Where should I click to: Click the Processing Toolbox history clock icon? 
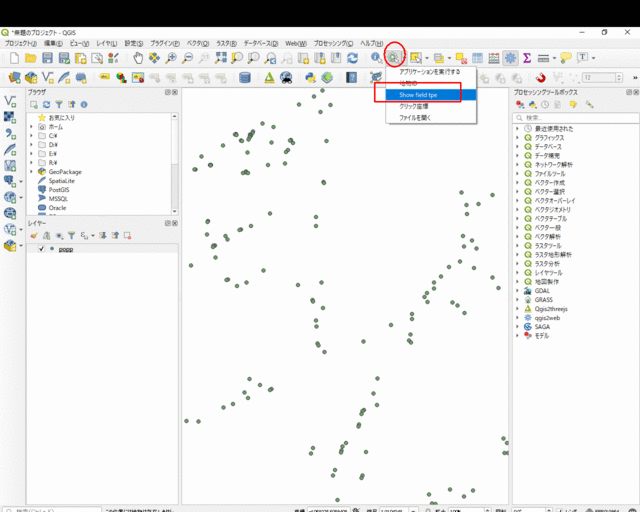(x=545, y=105)
